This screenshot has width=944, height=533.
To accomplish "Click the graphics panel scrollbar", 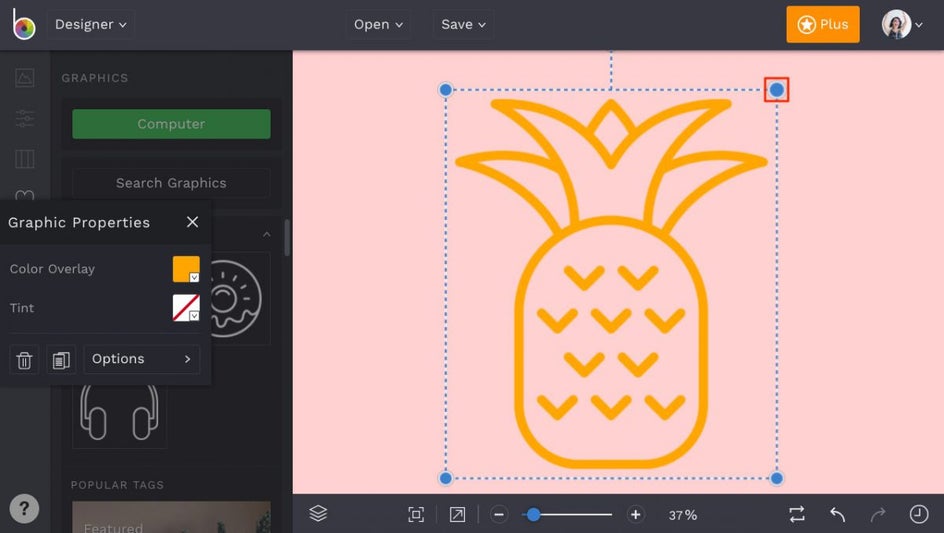I will pyautogui.click(x=287, y=237).
